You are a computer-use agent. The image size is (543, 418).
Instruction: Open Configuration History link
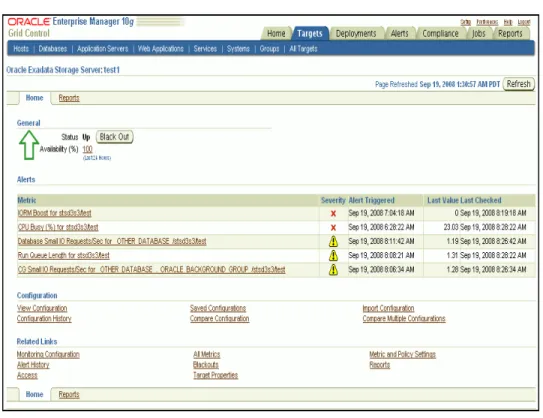tap(44, 319)
